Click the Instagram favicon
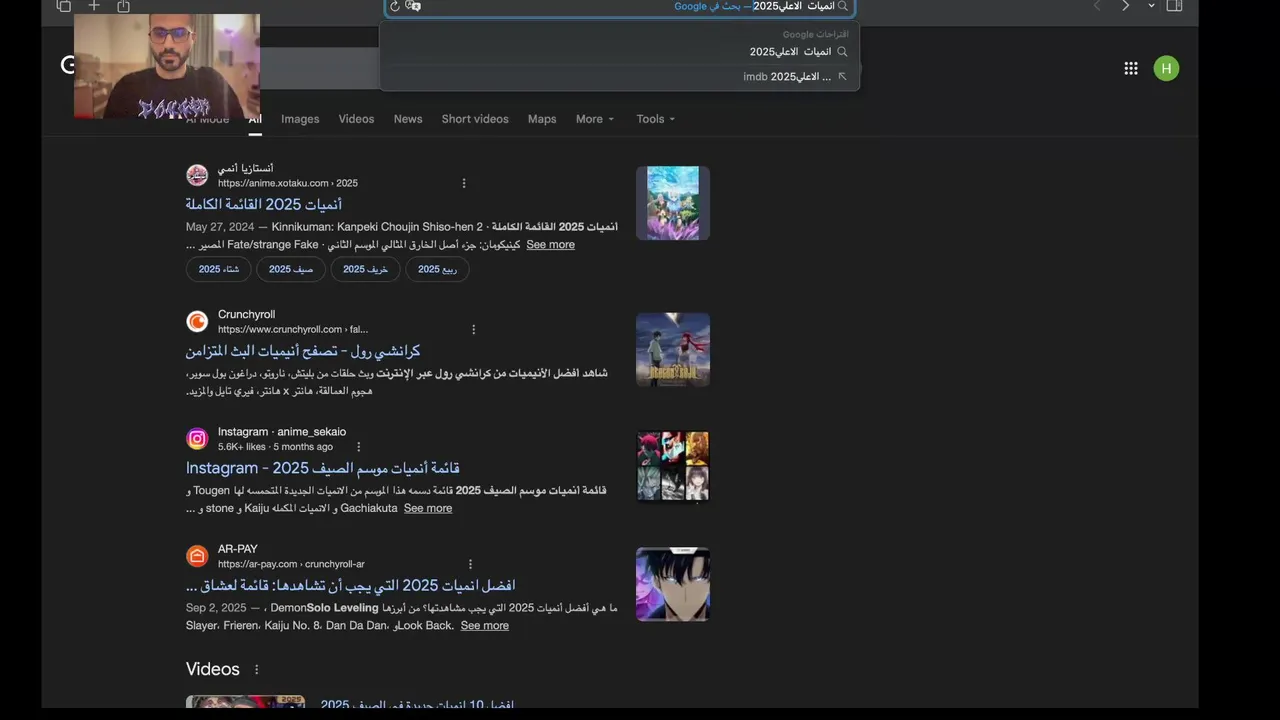Image resolution: width=1280 pixels, height=720 pixels. coord(197,438)
